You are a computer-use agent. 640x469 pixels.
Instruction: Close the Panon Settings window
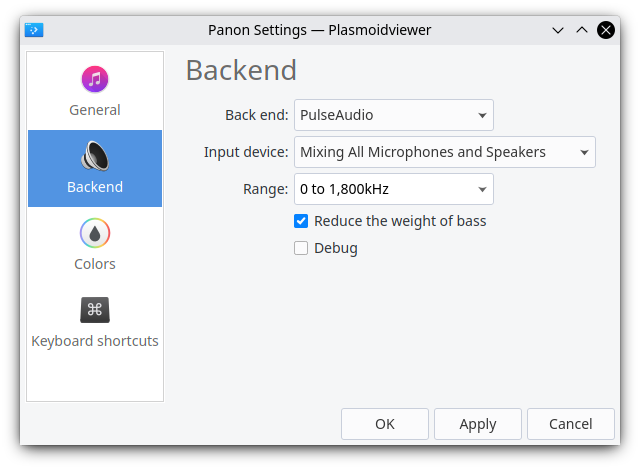coord(606,30)
